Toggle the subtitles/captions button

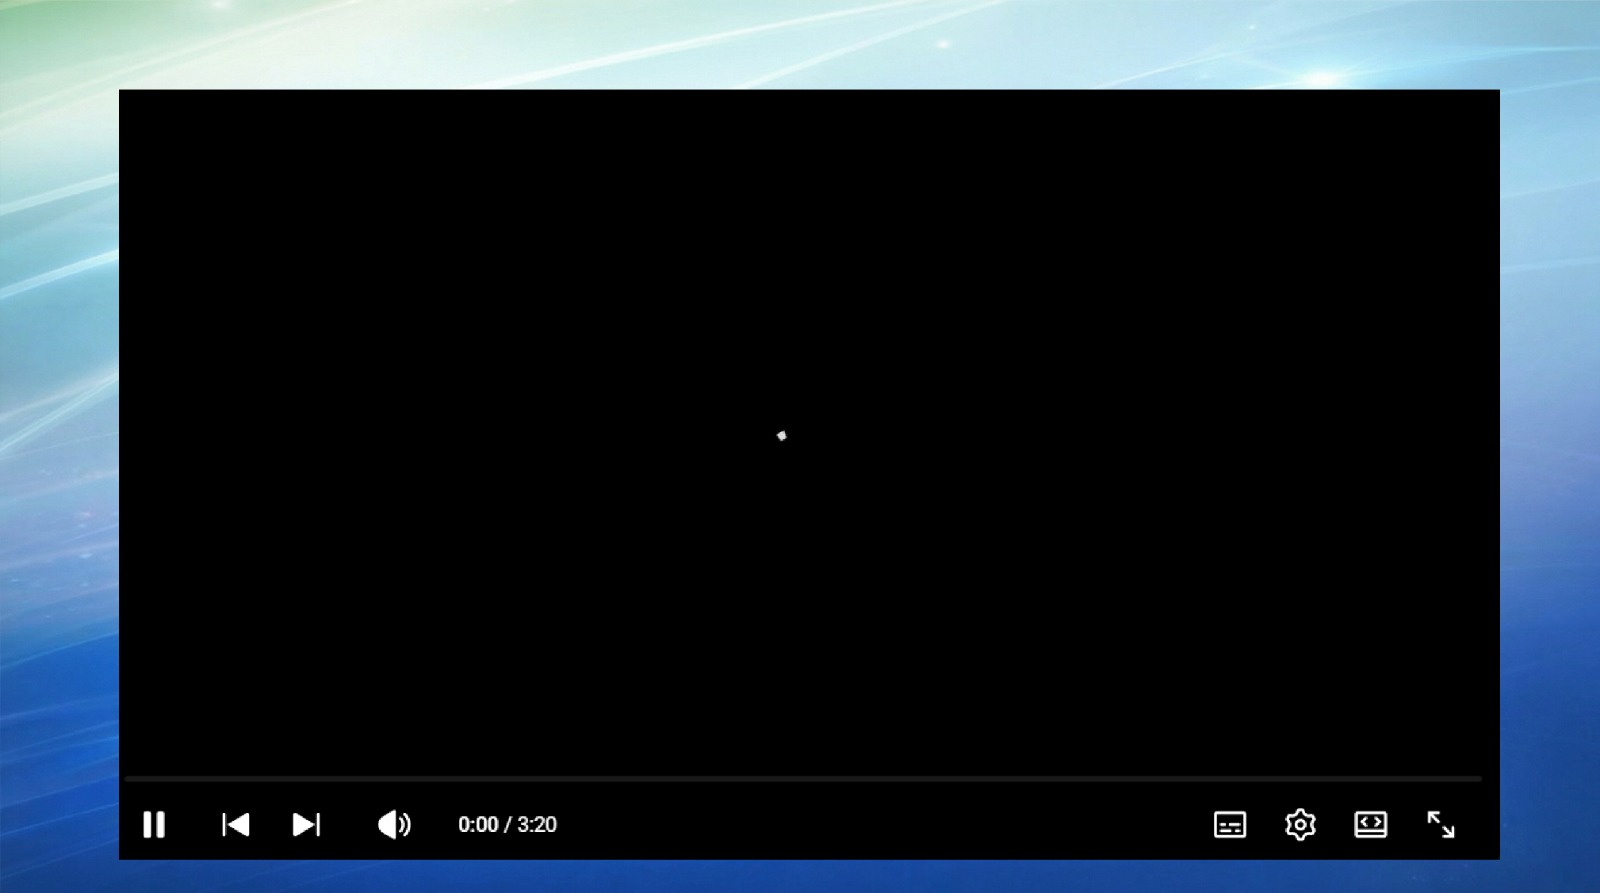pos(1229,825)
